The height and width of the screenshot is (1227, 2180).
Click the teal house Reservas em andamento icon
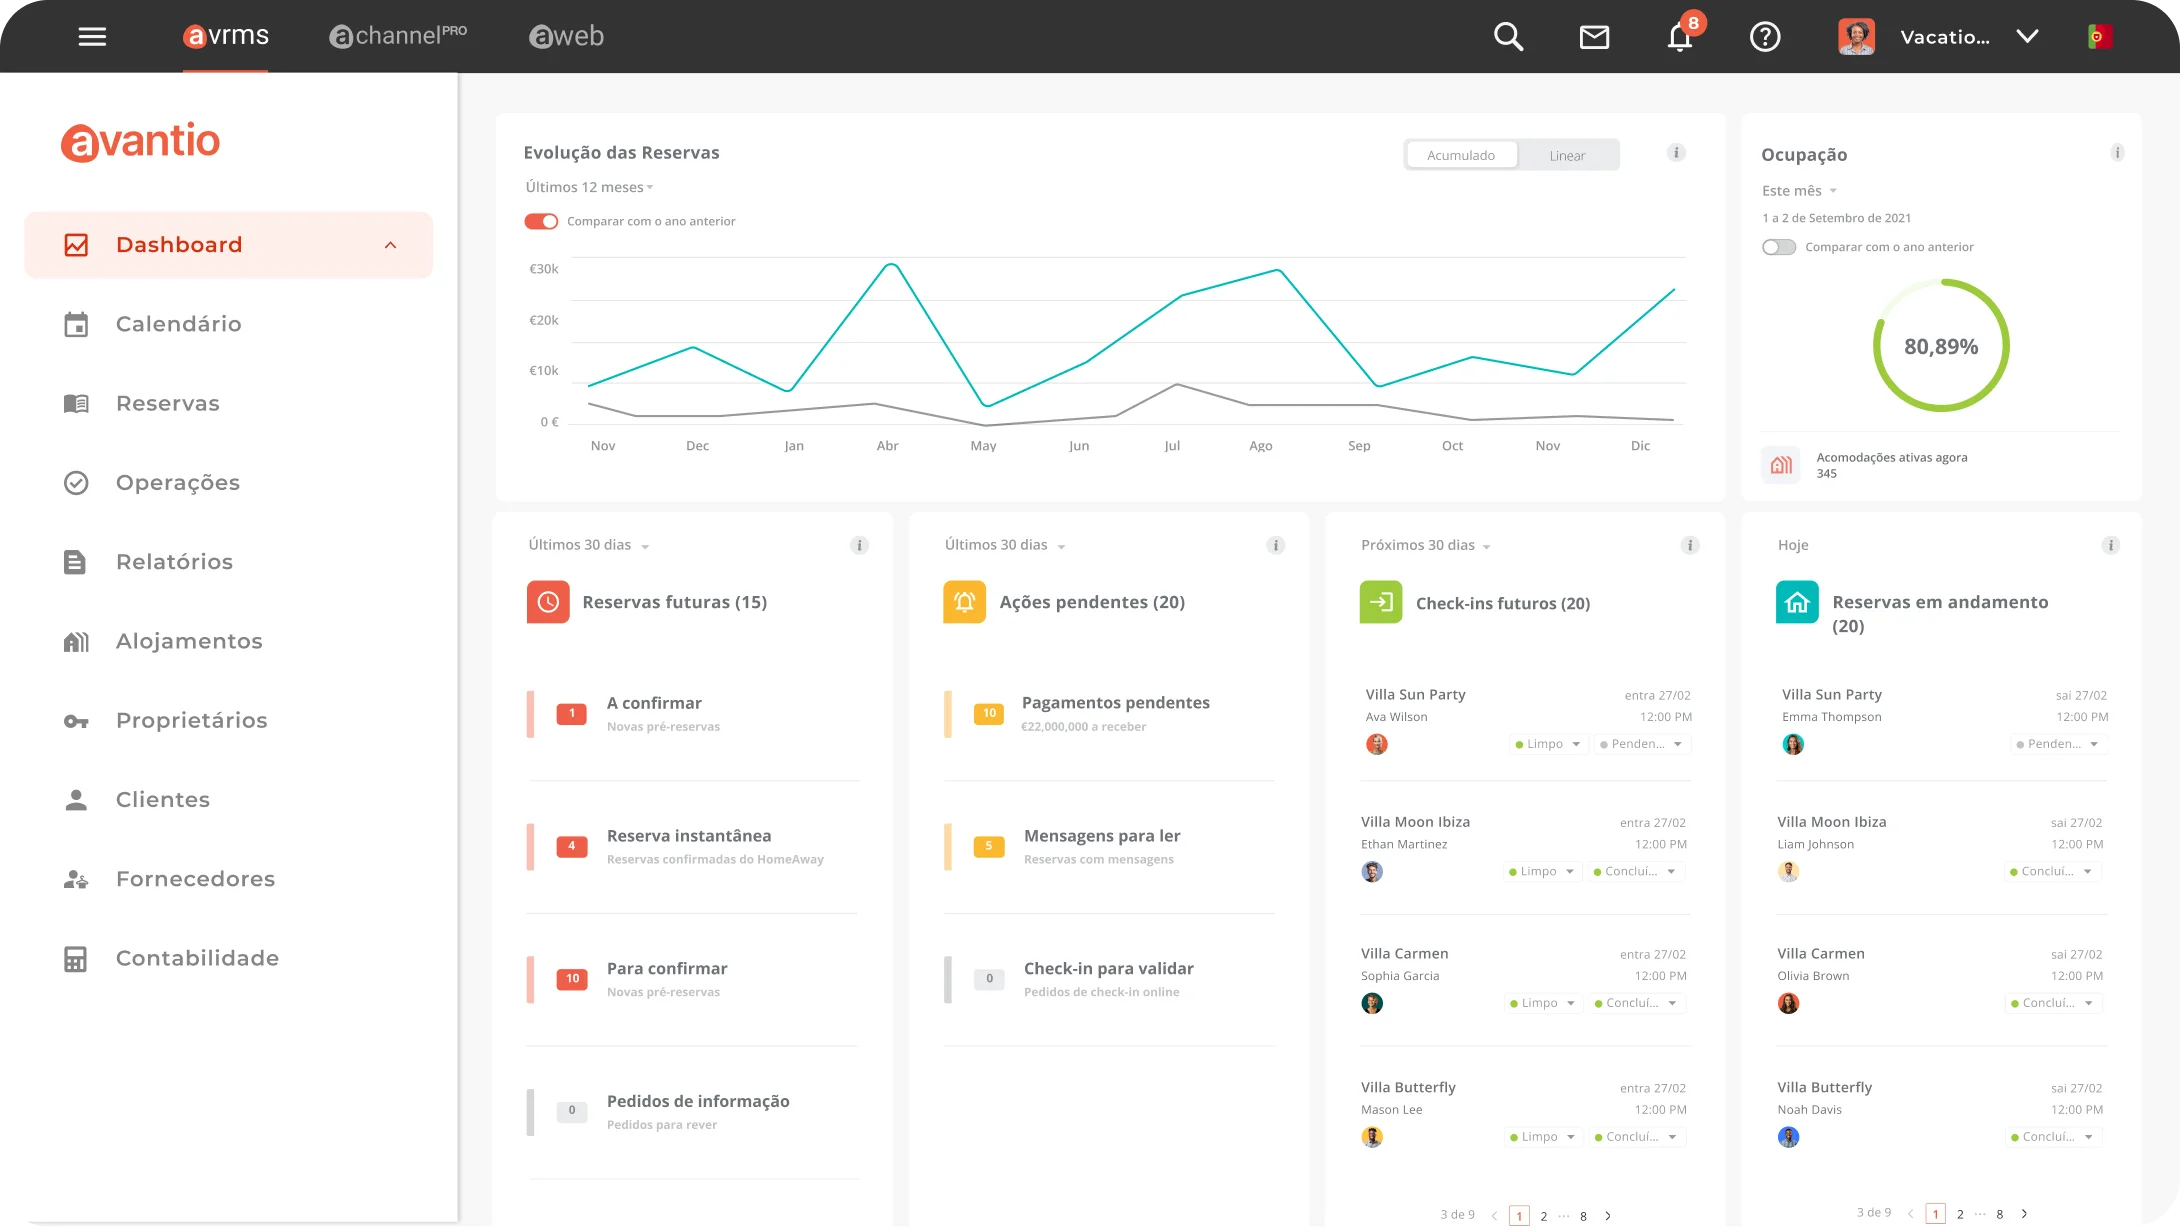point(1797,602)
